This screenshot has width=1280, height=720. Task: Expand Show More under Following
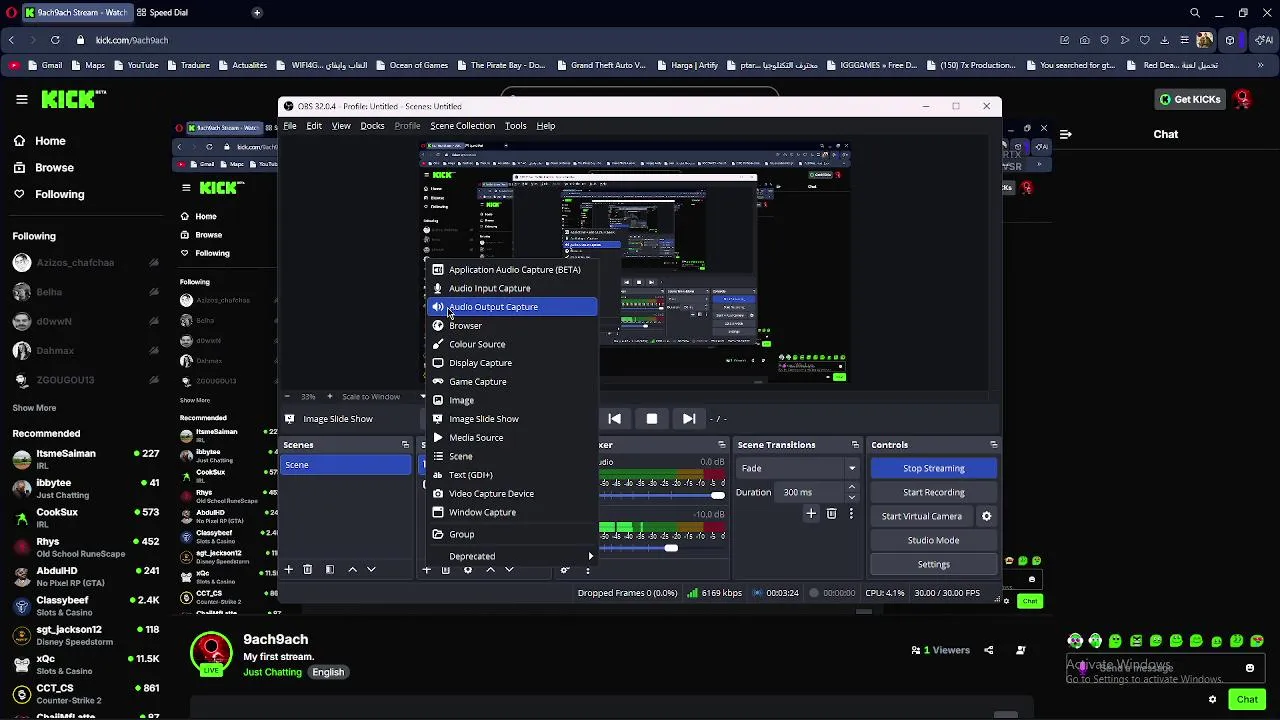tap(34, 408)
